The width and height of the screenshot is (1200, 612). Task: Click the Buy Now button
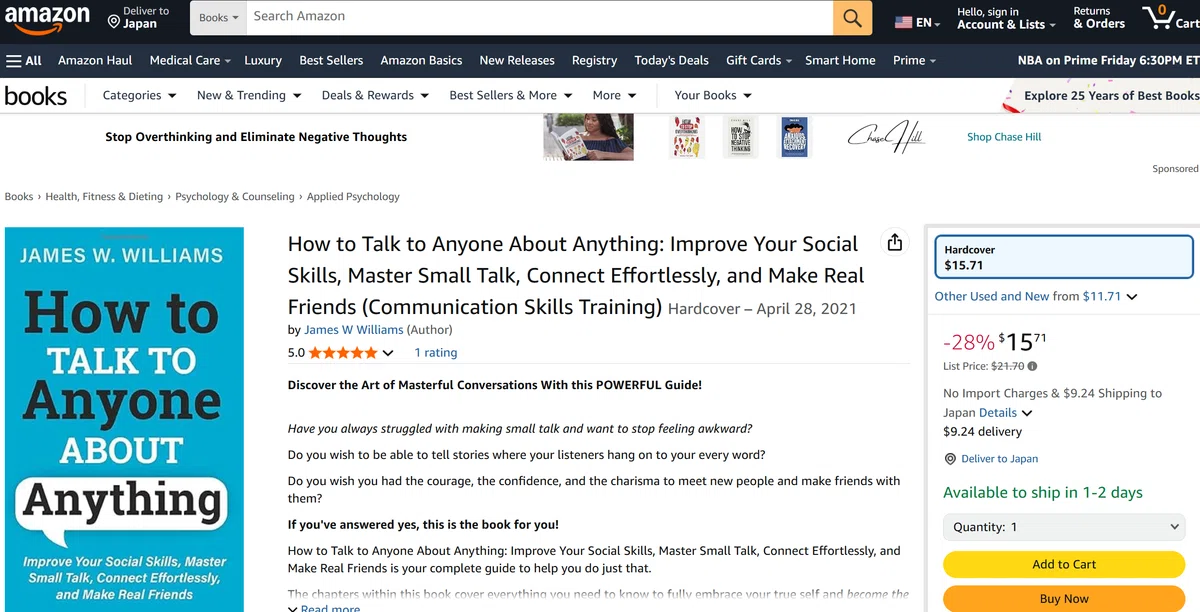[x=1064, y=598]
